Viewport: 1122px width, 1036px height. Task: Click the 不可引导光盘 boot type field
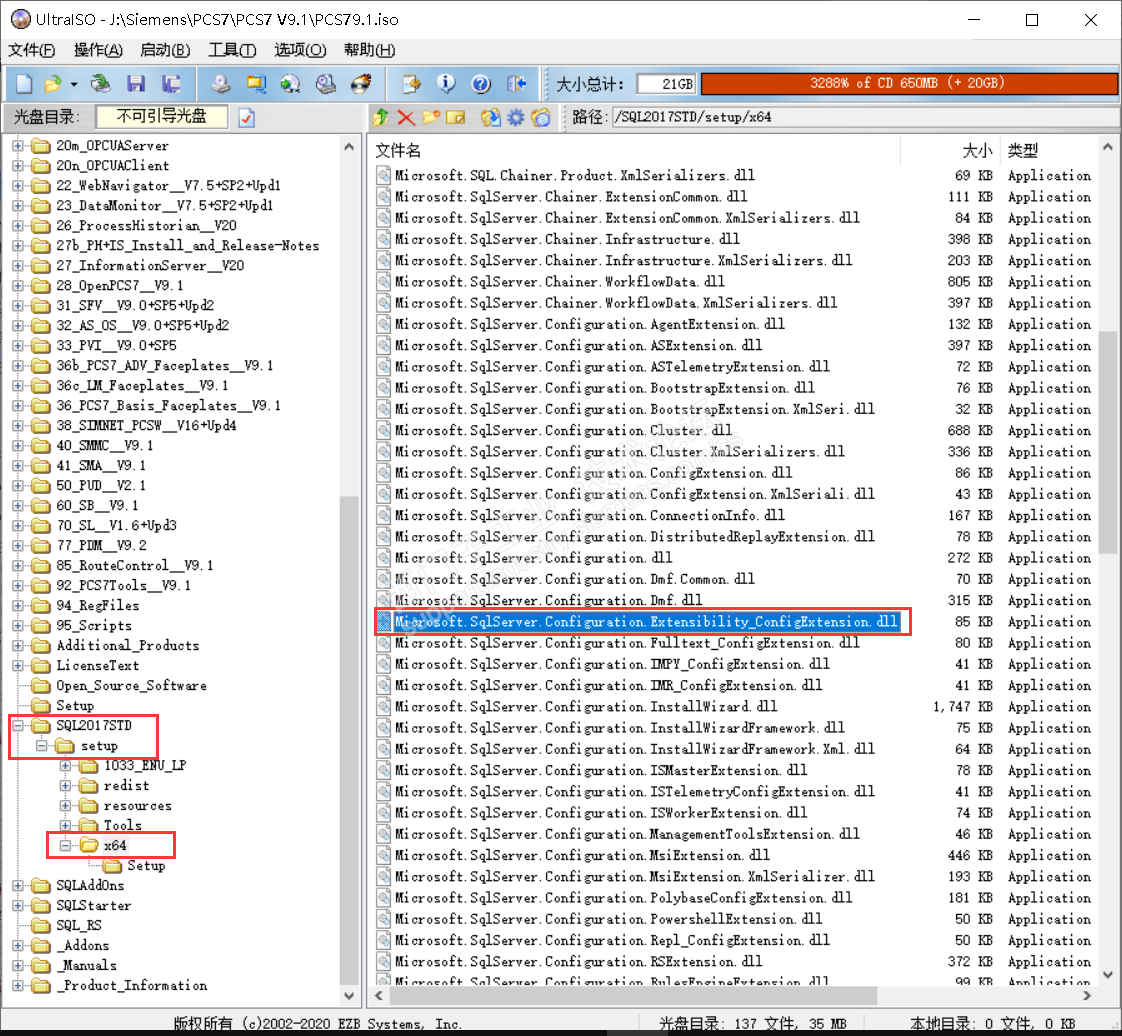pos(162,117)
